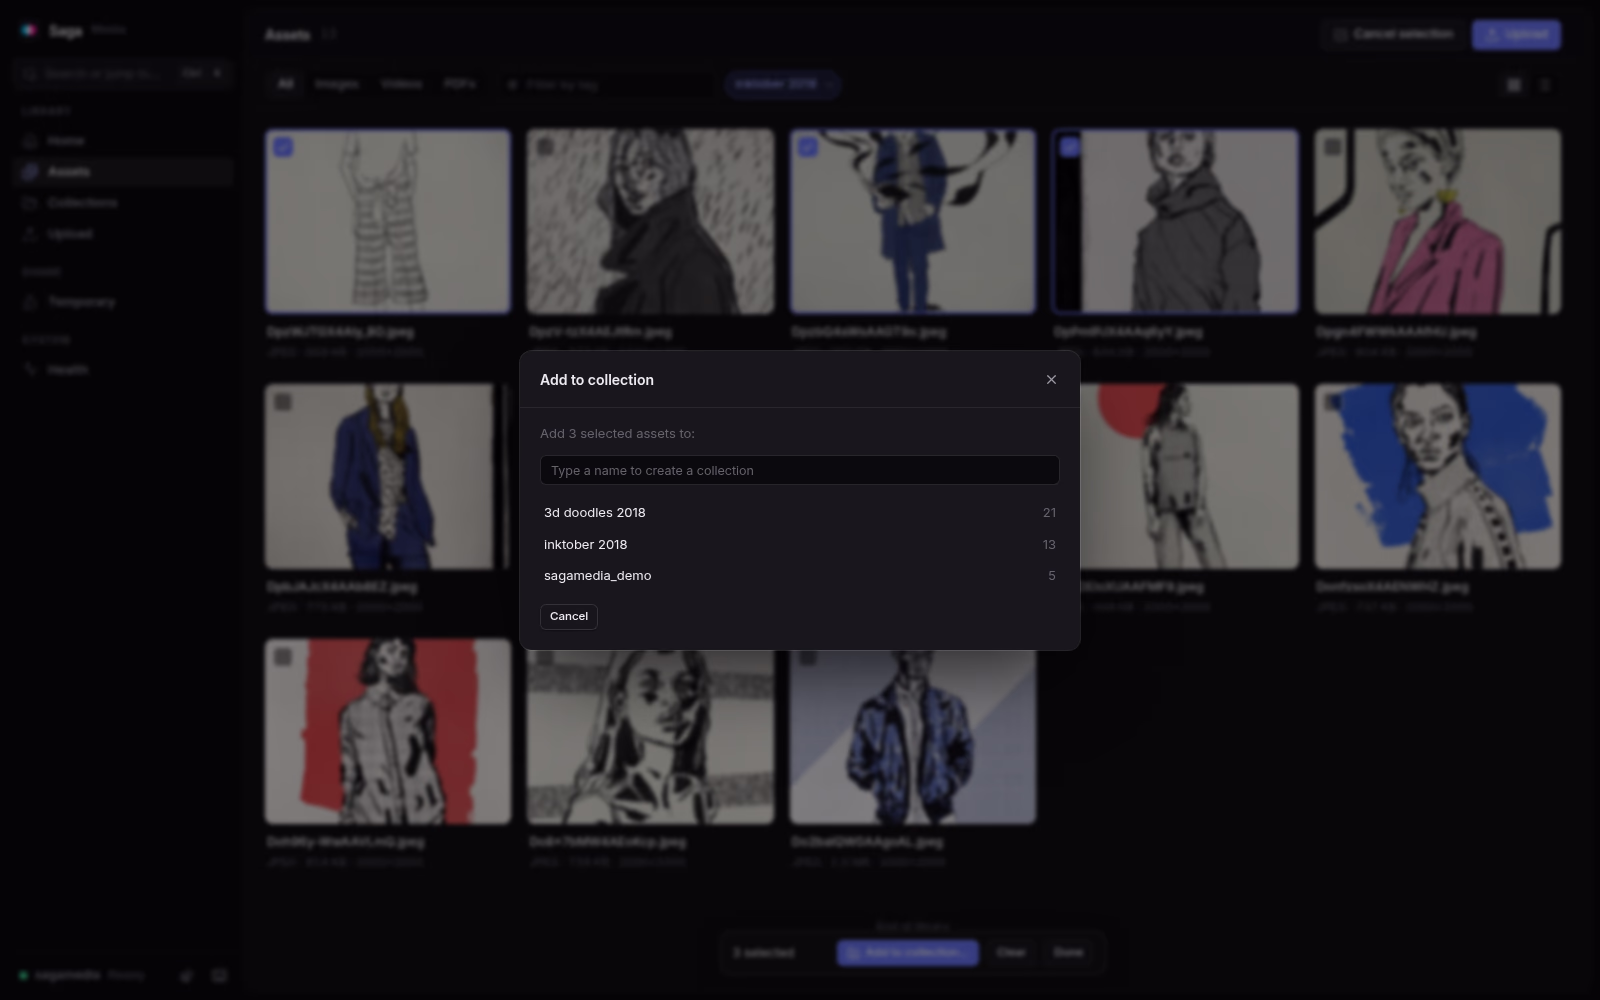
Task: Click the Upload icon in the sidebar
Action: [31, 234]
